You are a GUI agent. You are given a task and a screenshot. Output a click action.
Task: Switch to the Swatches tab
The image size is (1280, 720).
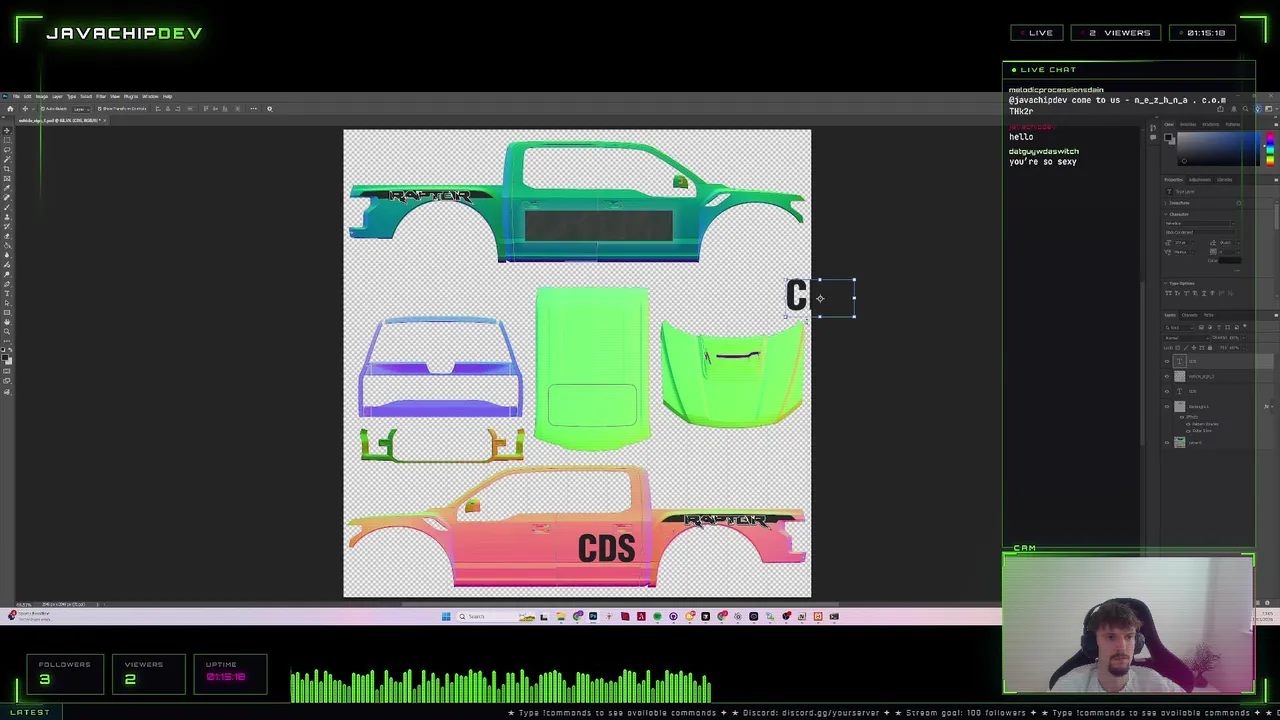[x=1188, y=124]
